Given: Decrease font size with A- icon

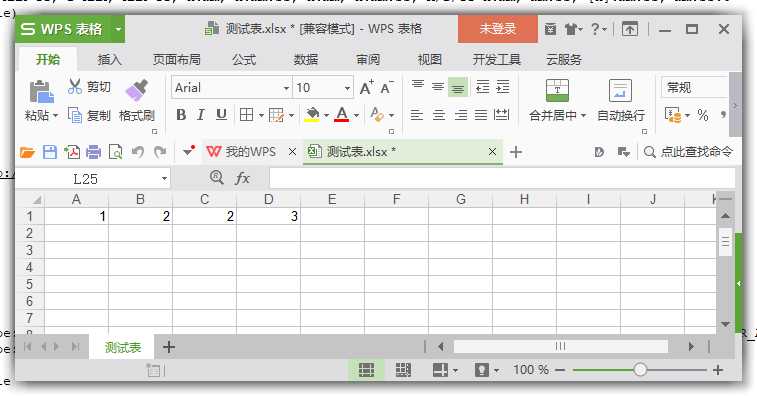Looking at the screenshot, I should 387,87.
